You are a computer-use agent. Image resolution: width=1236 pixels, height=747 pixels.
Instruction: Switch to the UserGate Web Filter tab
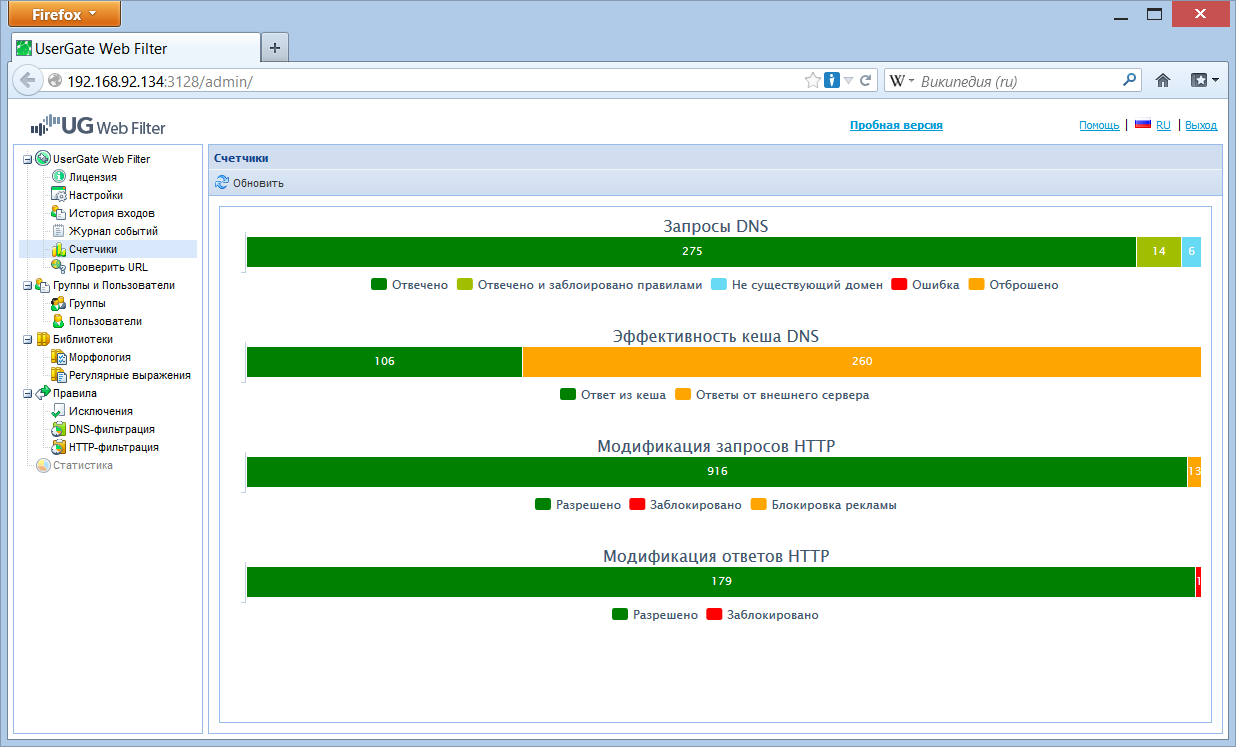click(135, 48)
